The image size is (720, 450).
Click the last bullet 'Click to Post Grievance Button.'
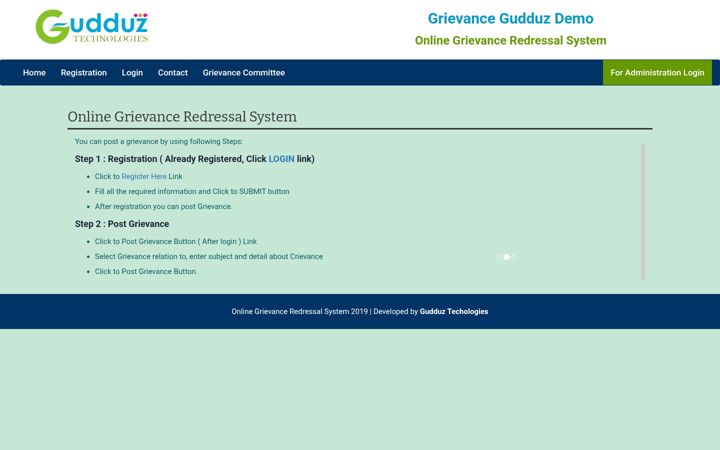pos(146,272)
